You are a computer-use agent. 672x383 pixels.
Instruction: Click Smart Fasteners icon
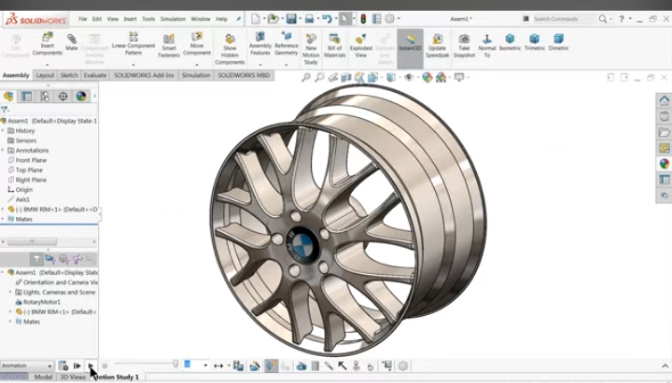pos(169,46)
